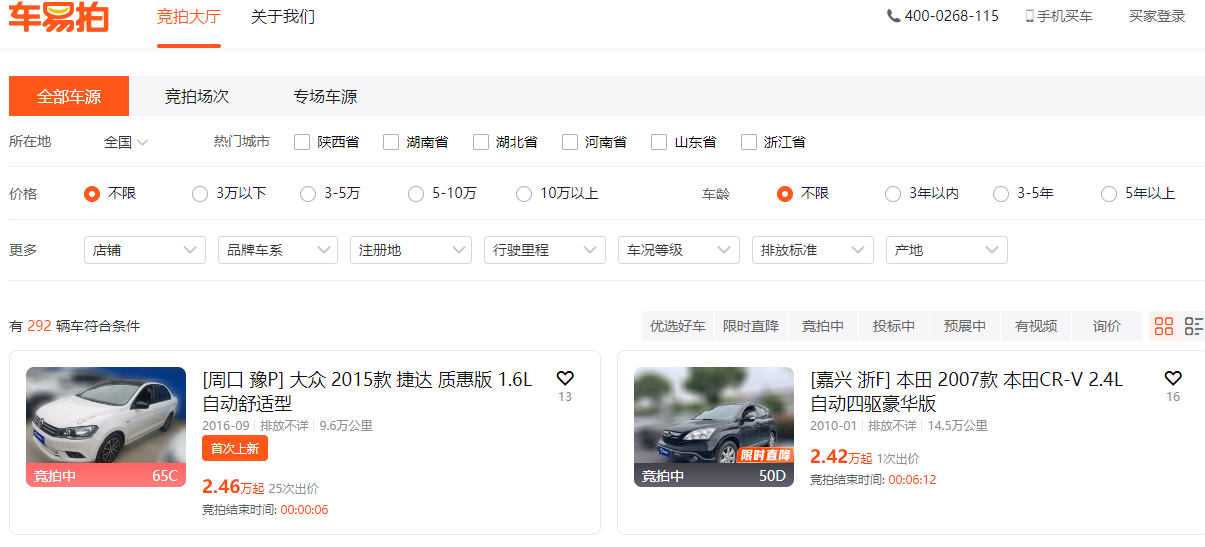Check the 河南省 checkbox
This screenshot has height=547, width=1205.
pyautogui.click(x=570, y=142)
